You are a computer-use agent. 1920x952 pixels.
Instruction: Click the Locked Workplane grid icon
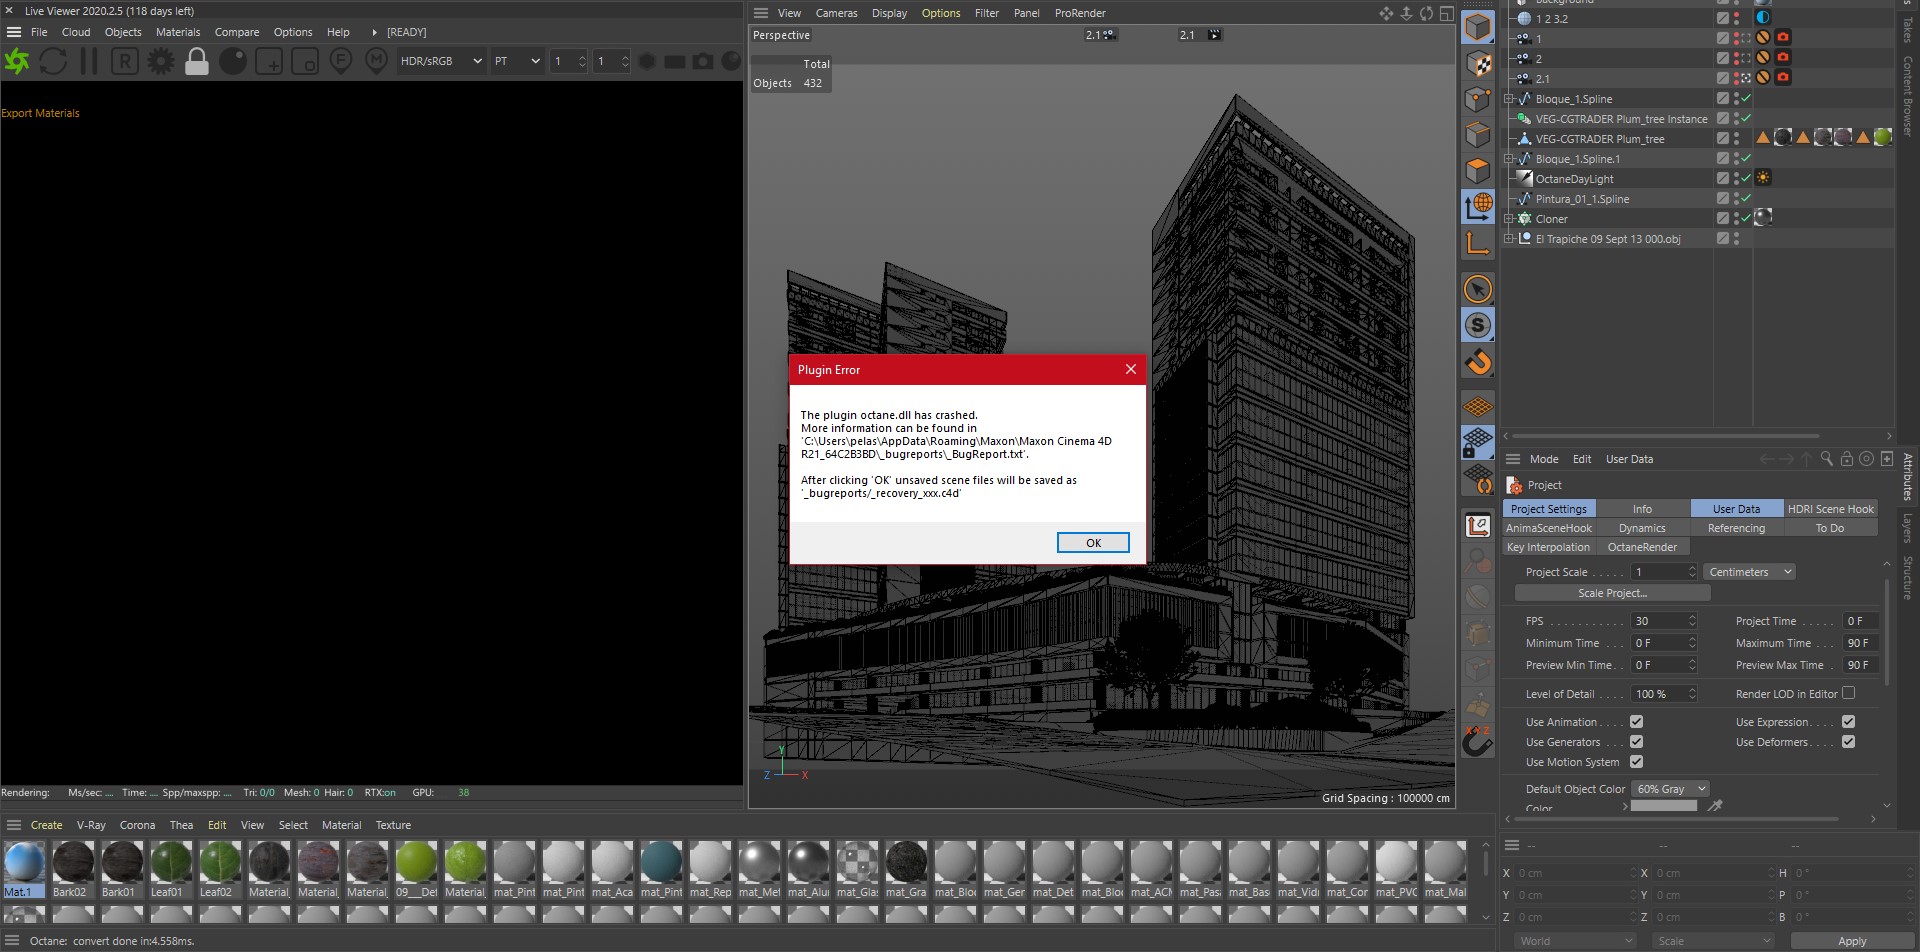(1478, 442)
